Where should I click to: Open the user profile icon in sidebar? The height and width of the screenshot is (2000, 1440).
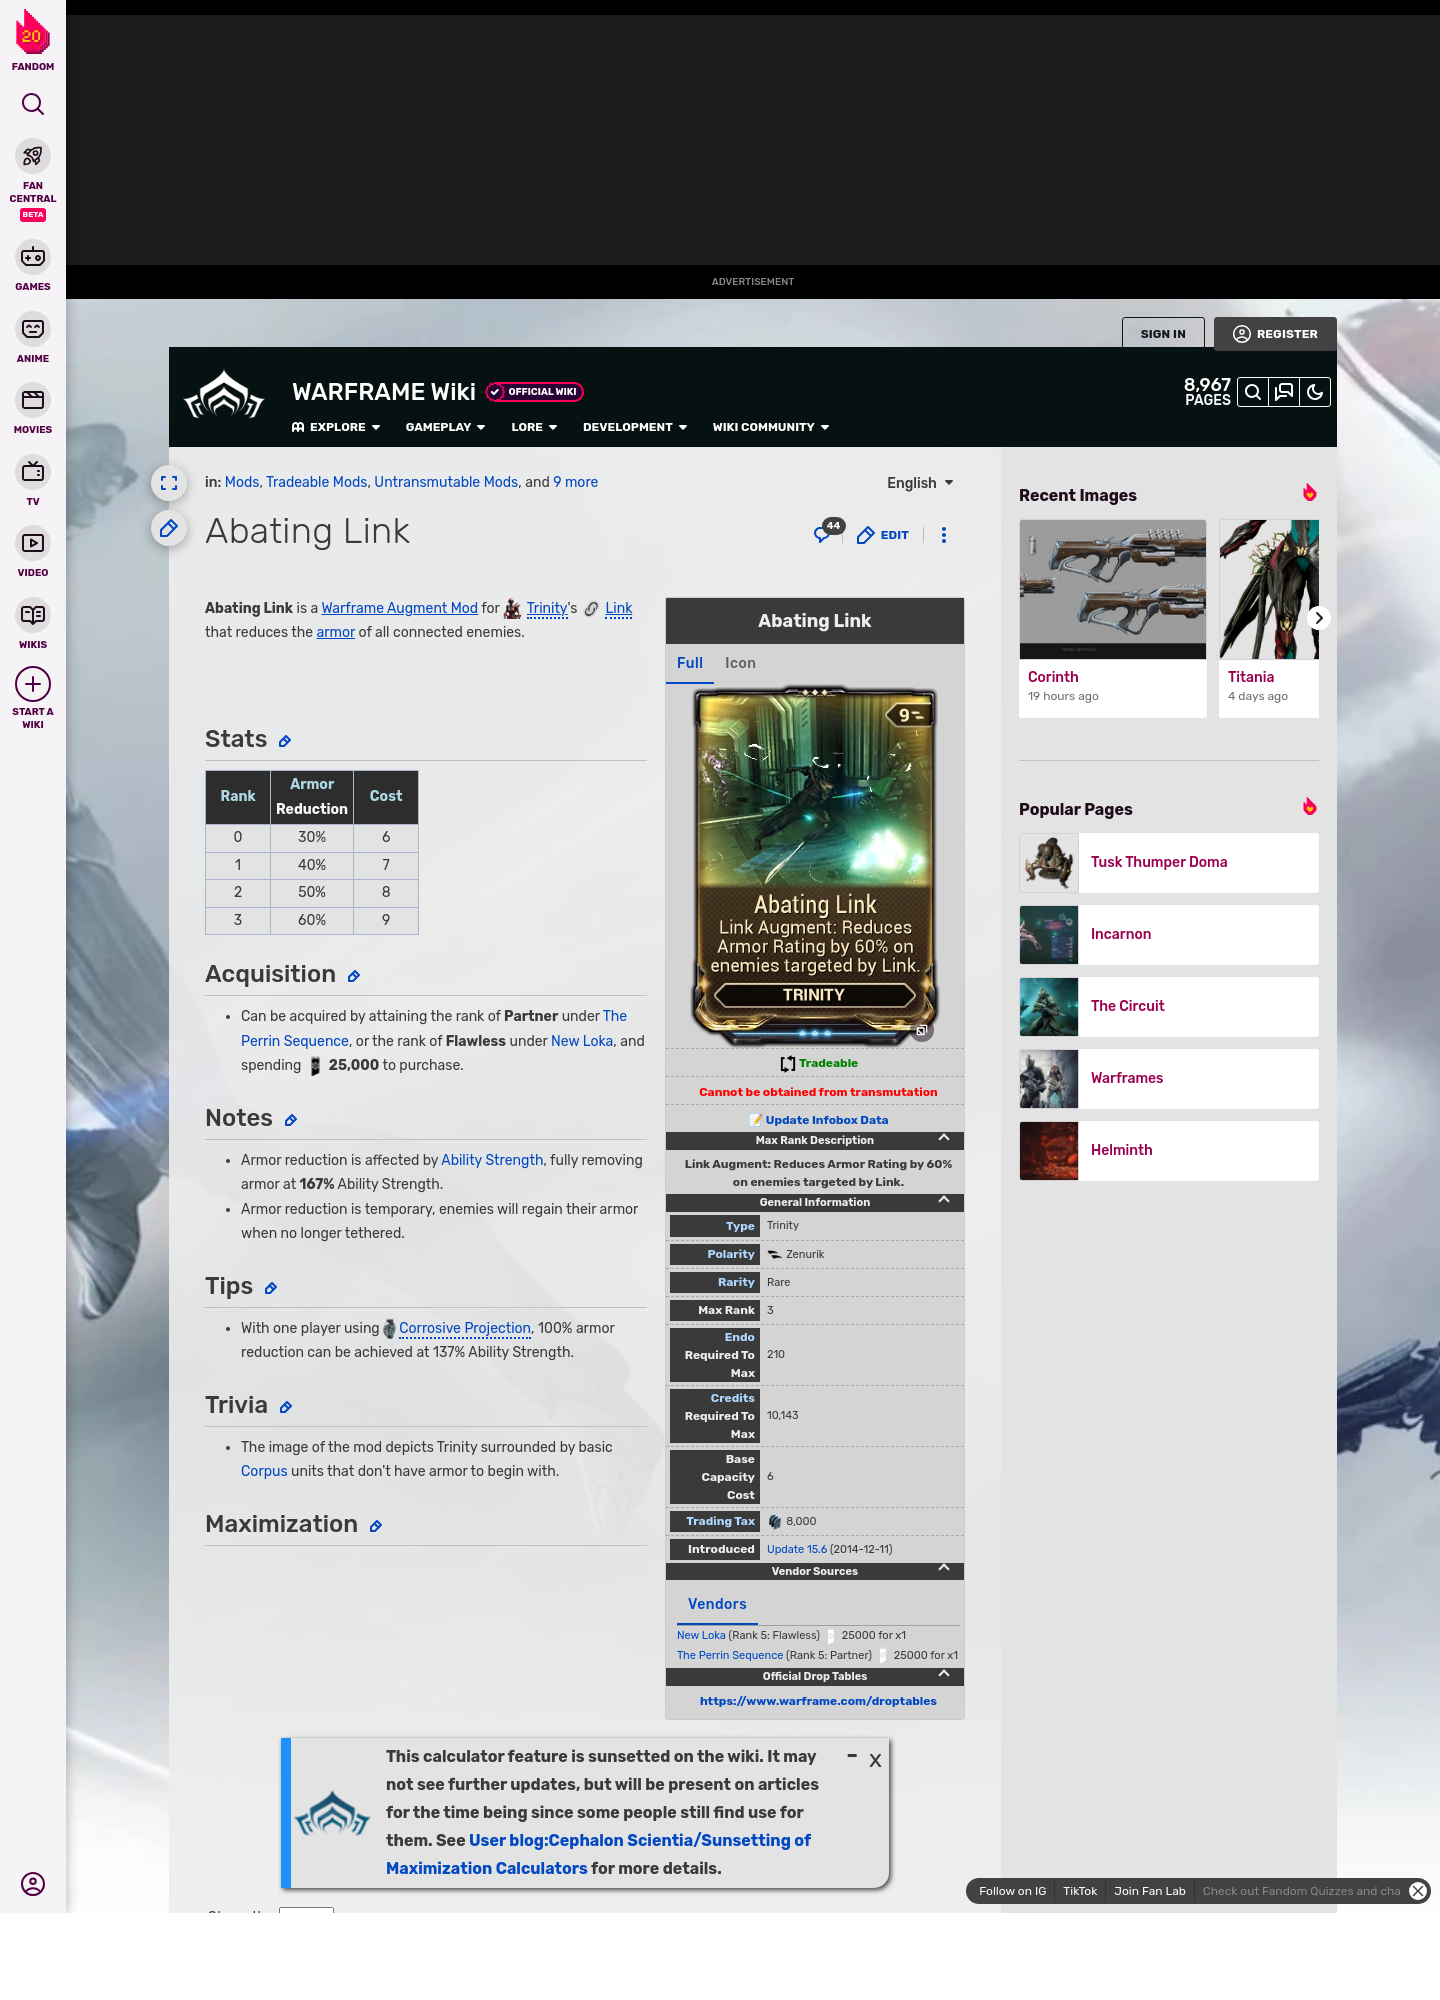click(33, 1884)
